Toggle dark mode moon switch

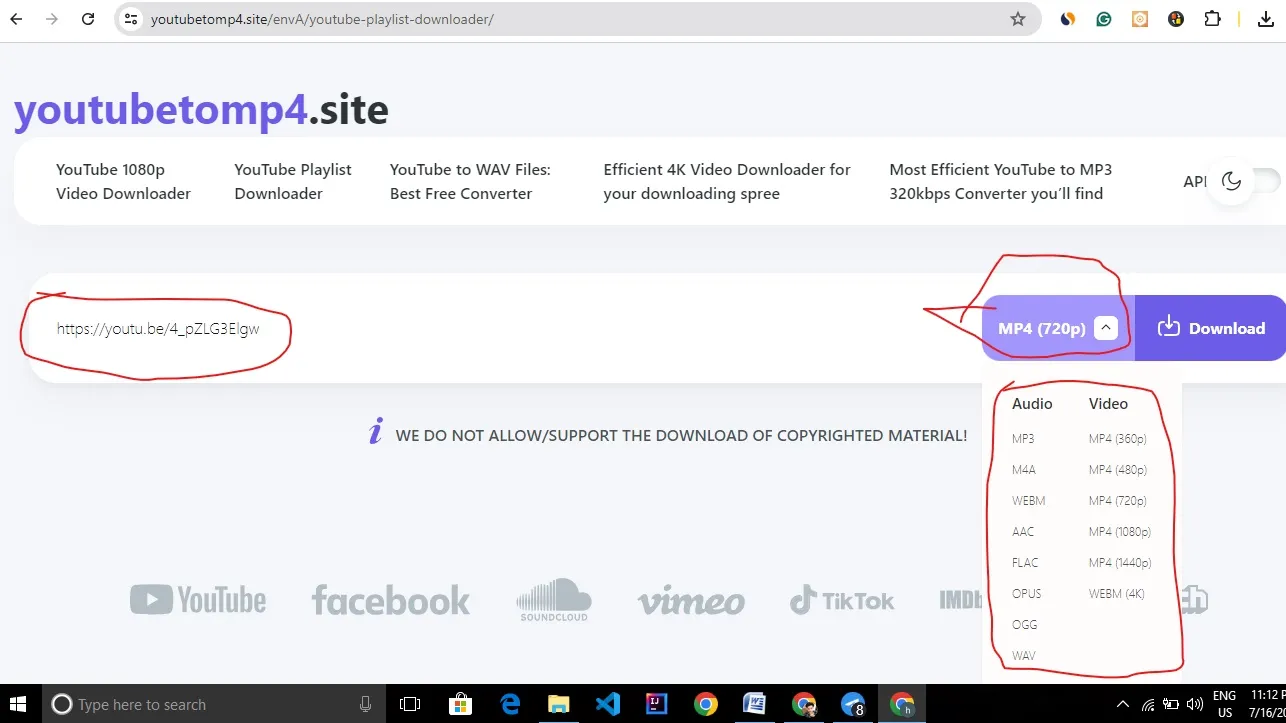1232,181
